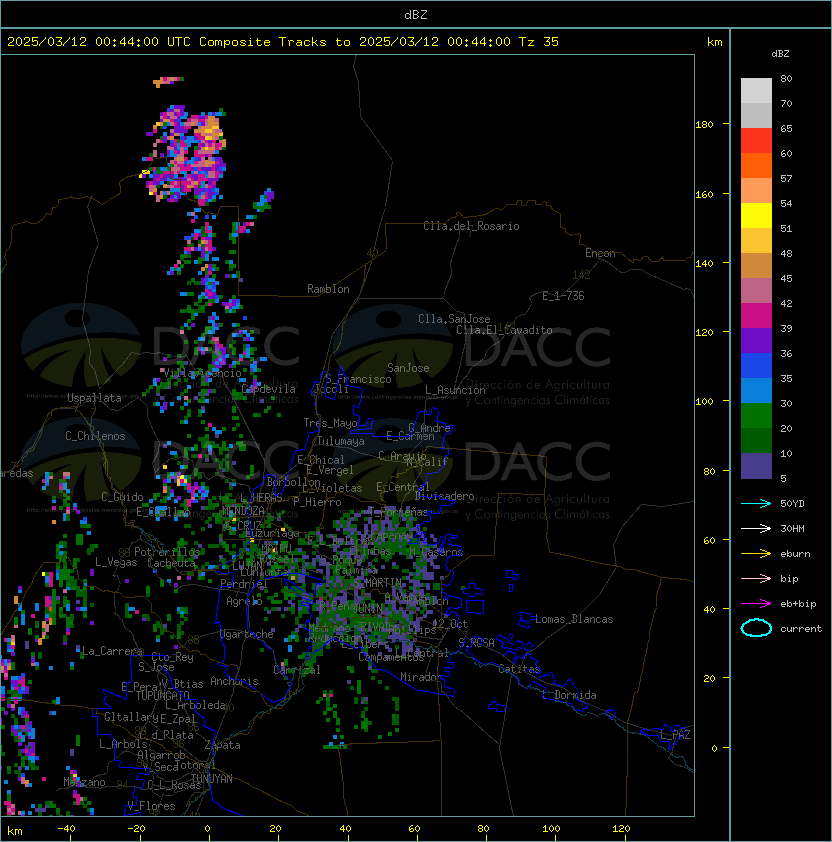Click the 'Agrelo' place label
Image resolution: width=832 pixels, height=842 pixels.
point(244,601)
